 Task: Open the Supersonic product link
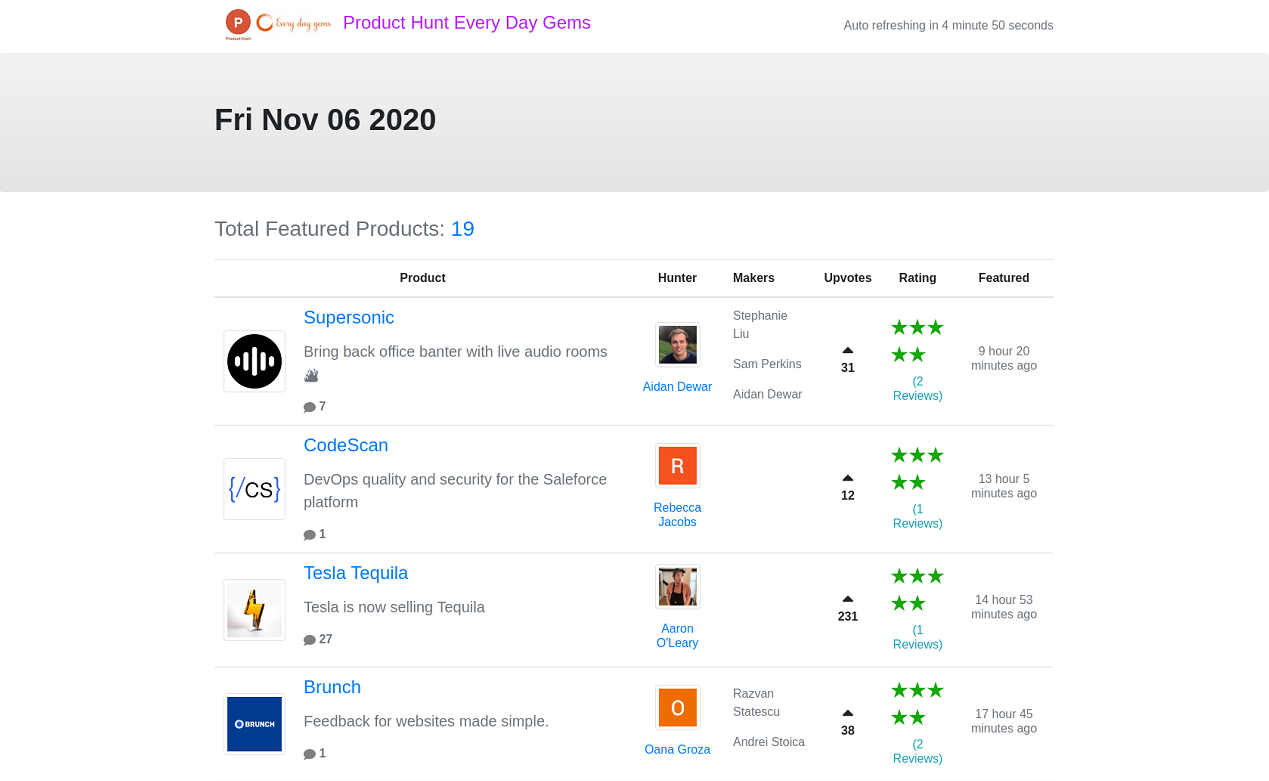pyautogui.click(x=348, y=317)
